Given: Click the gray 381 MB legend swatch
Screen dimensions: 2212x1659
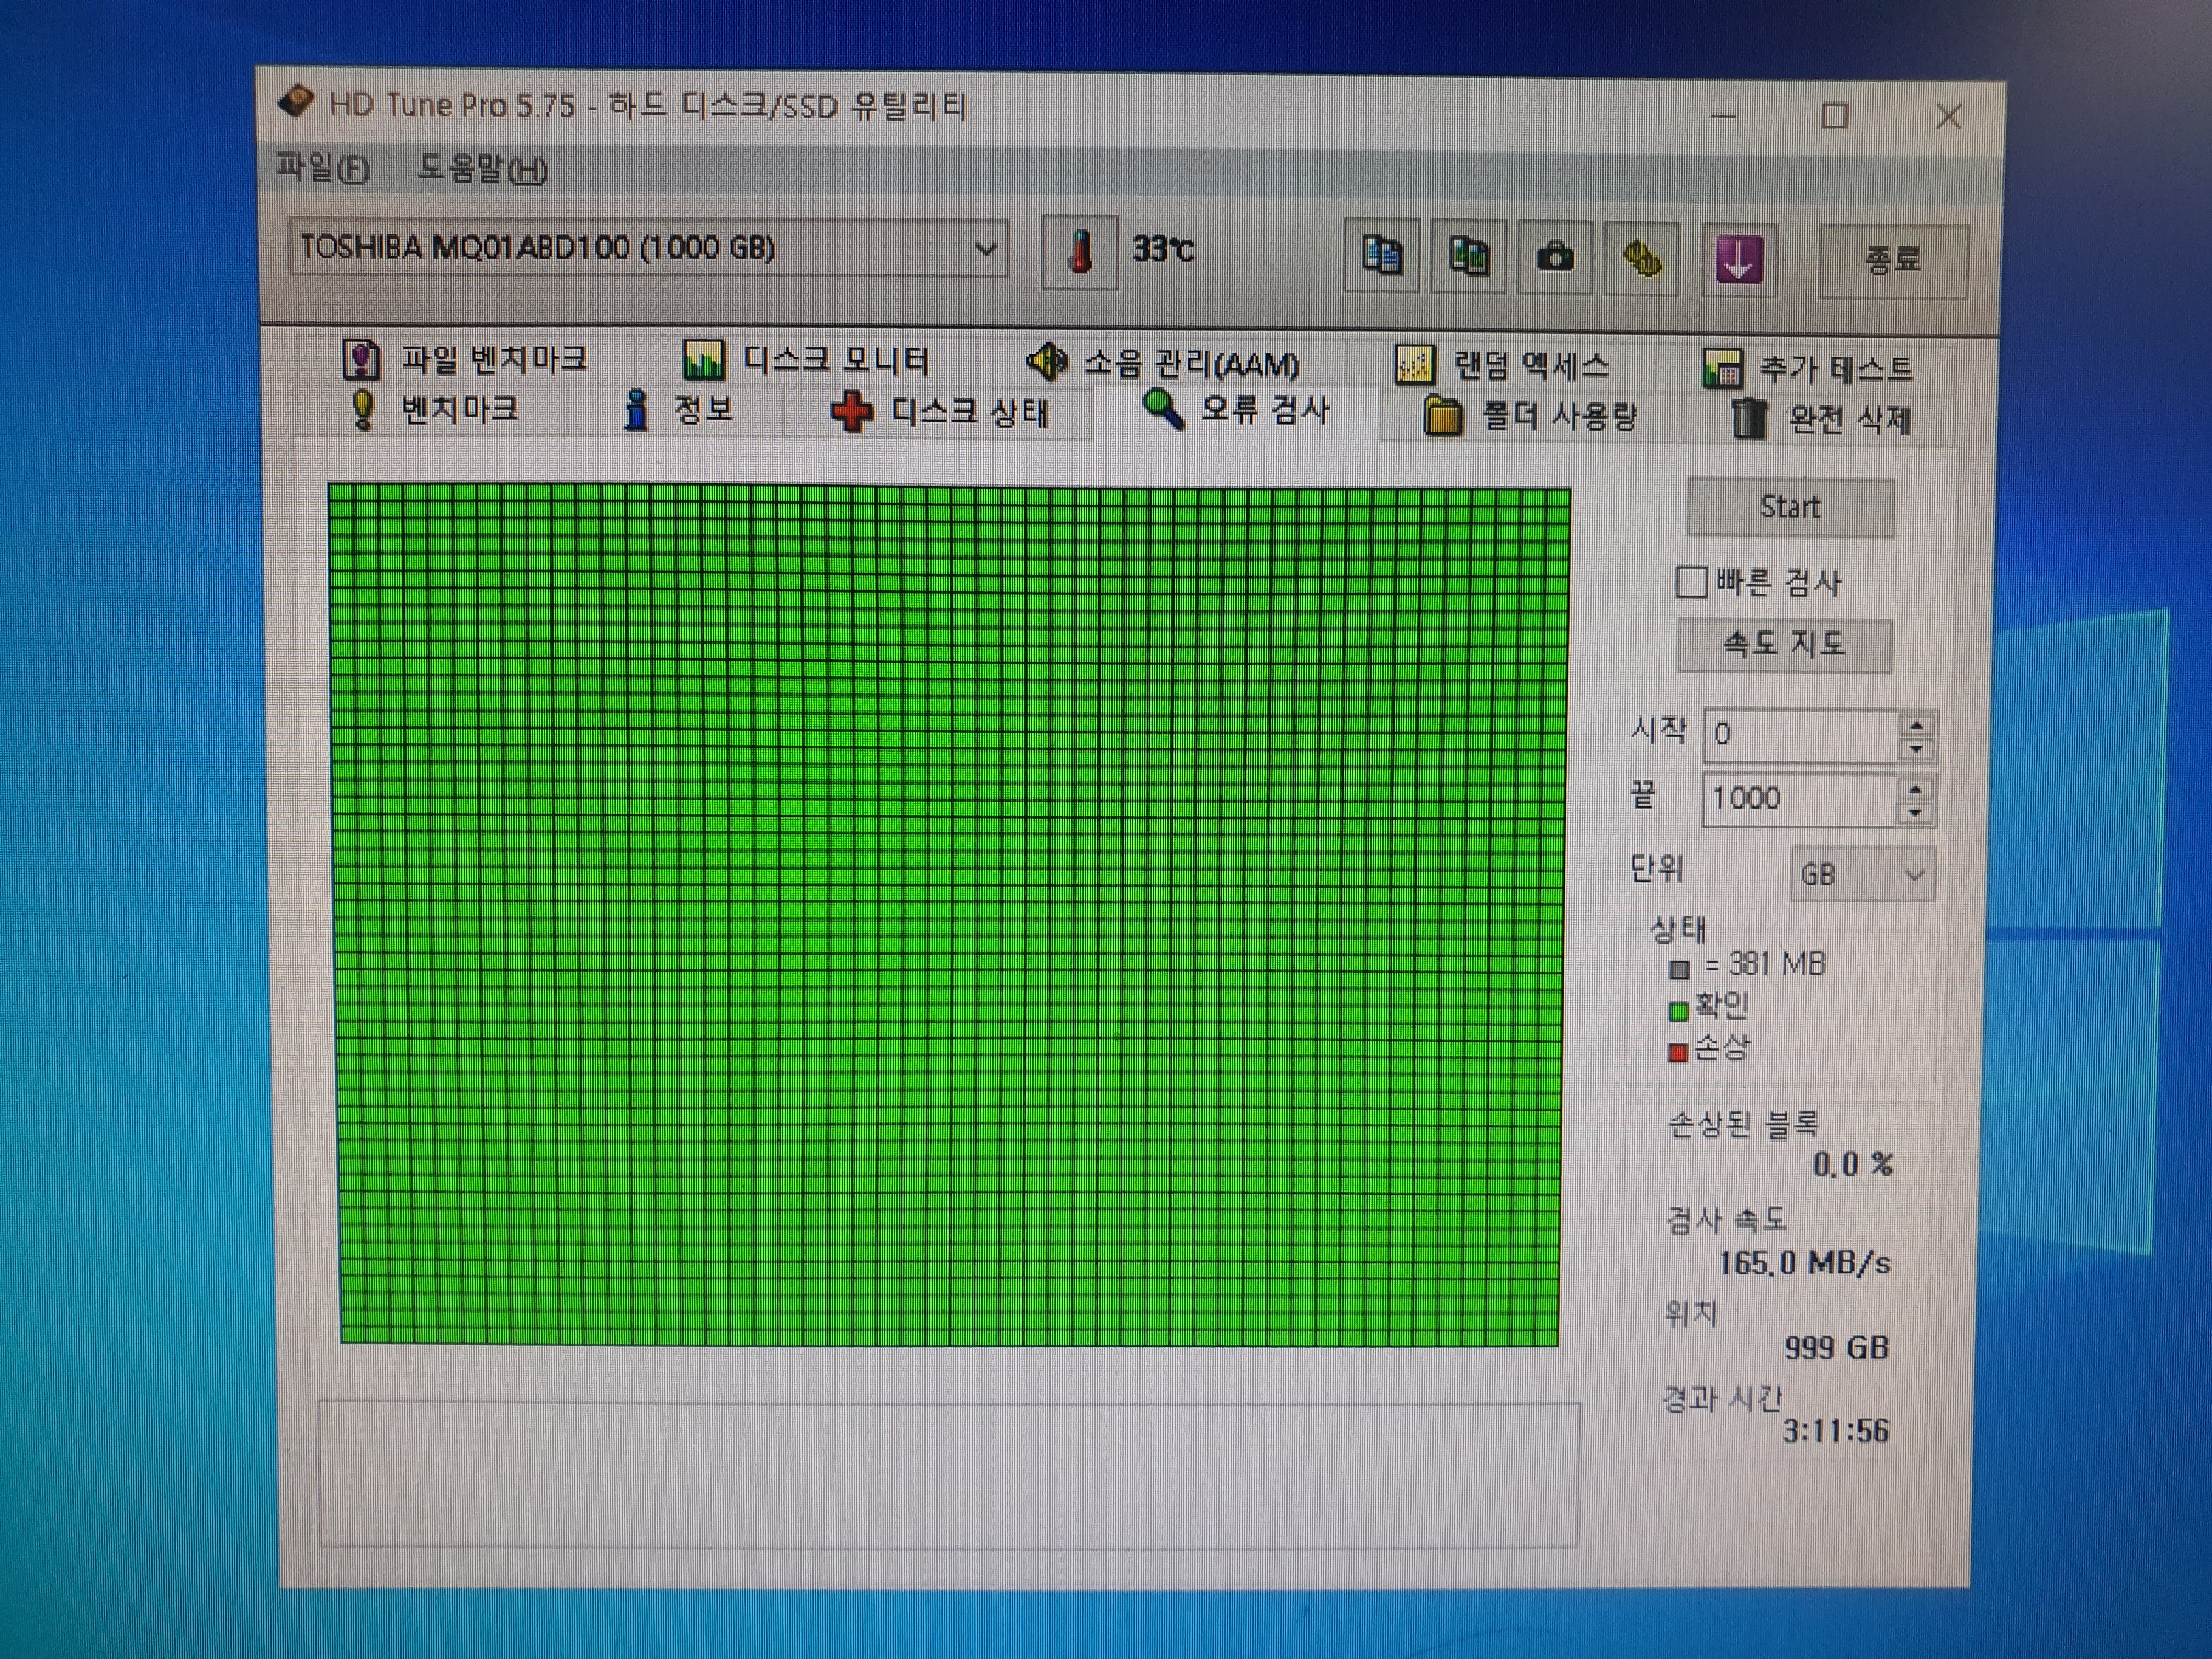Looking at the screenshot, I should [x=1680, y=969].
